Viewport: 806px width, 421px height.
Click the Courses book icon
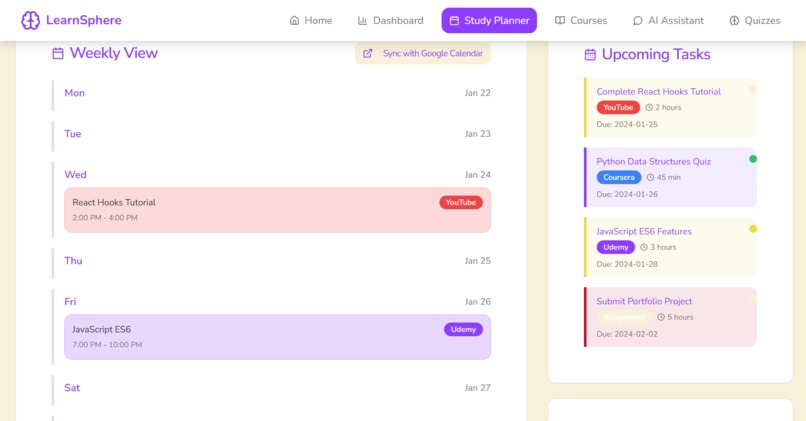560,21
